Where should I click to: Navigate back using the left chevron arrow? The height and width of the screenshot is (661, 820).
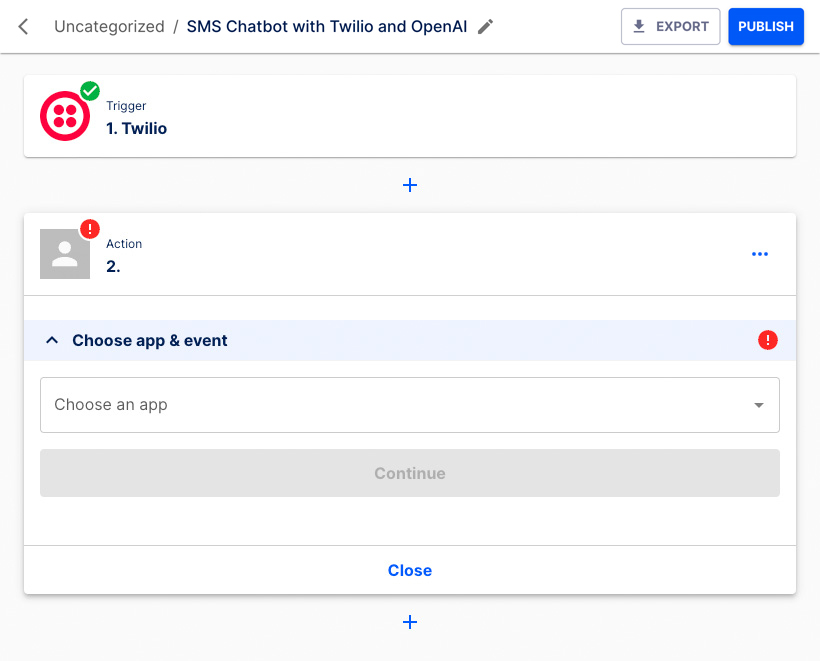(22, 26)
